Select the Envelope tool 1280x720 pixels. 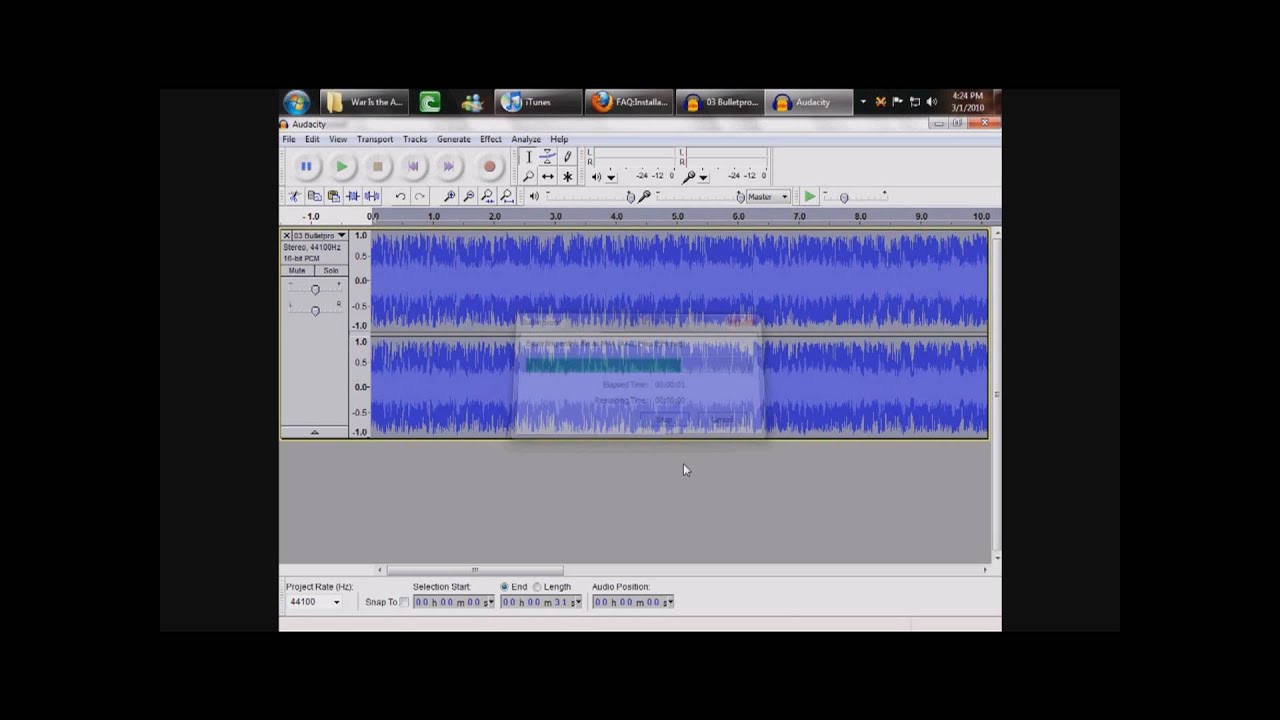[x=548, y=157]
